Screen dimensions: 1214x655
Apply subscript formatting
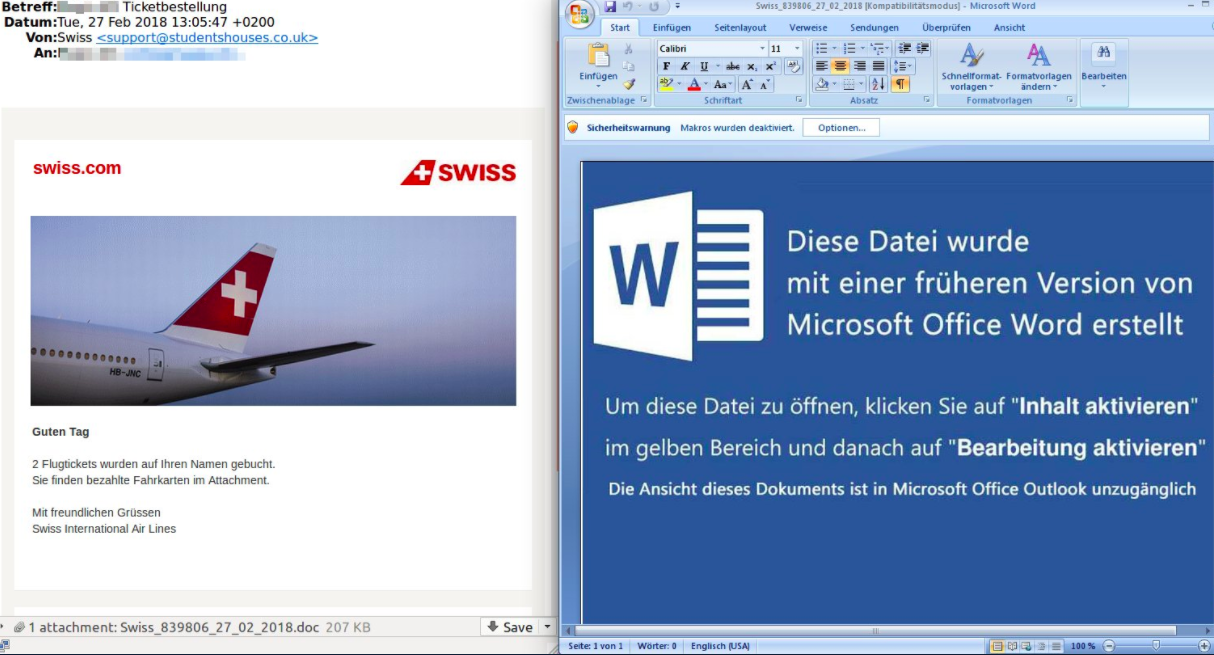(752, 66)
